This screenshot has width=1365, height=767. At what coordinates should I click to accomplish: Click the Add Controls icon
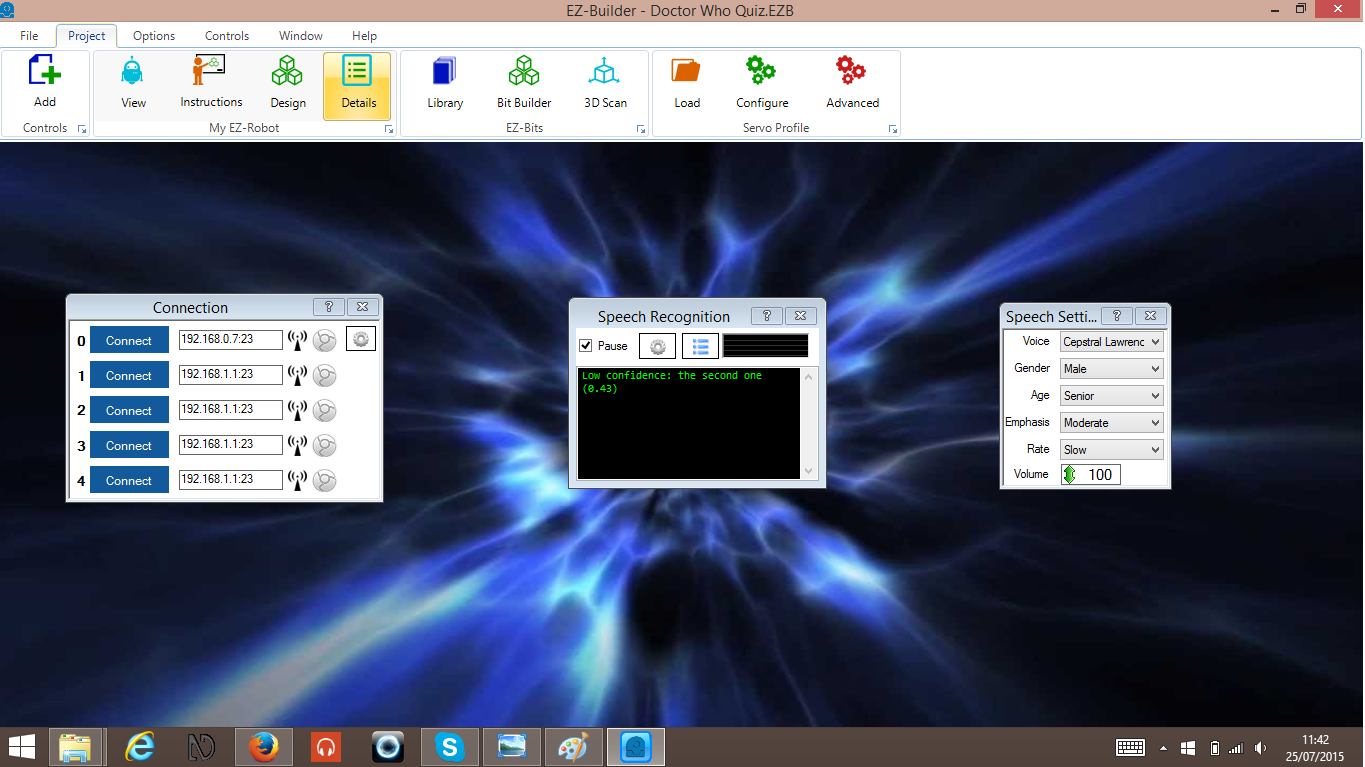click(45, 73)
